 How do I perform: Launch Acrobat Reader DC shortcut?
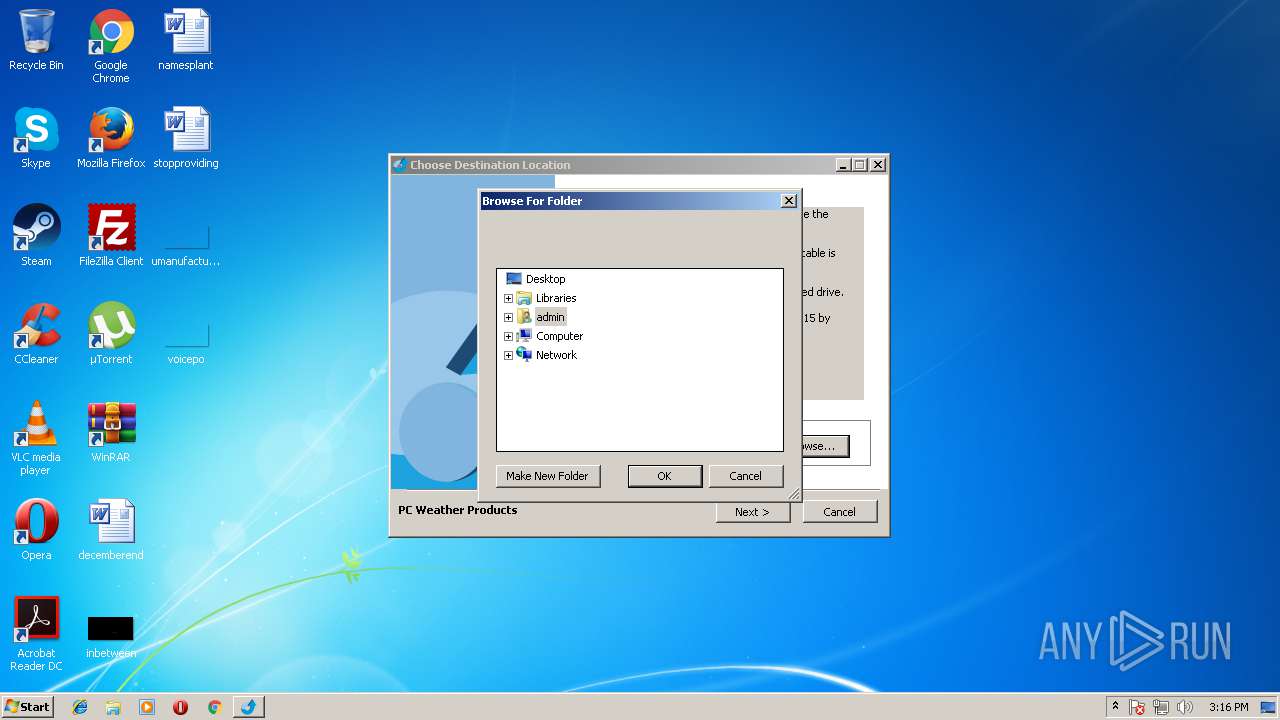[36, 634]
